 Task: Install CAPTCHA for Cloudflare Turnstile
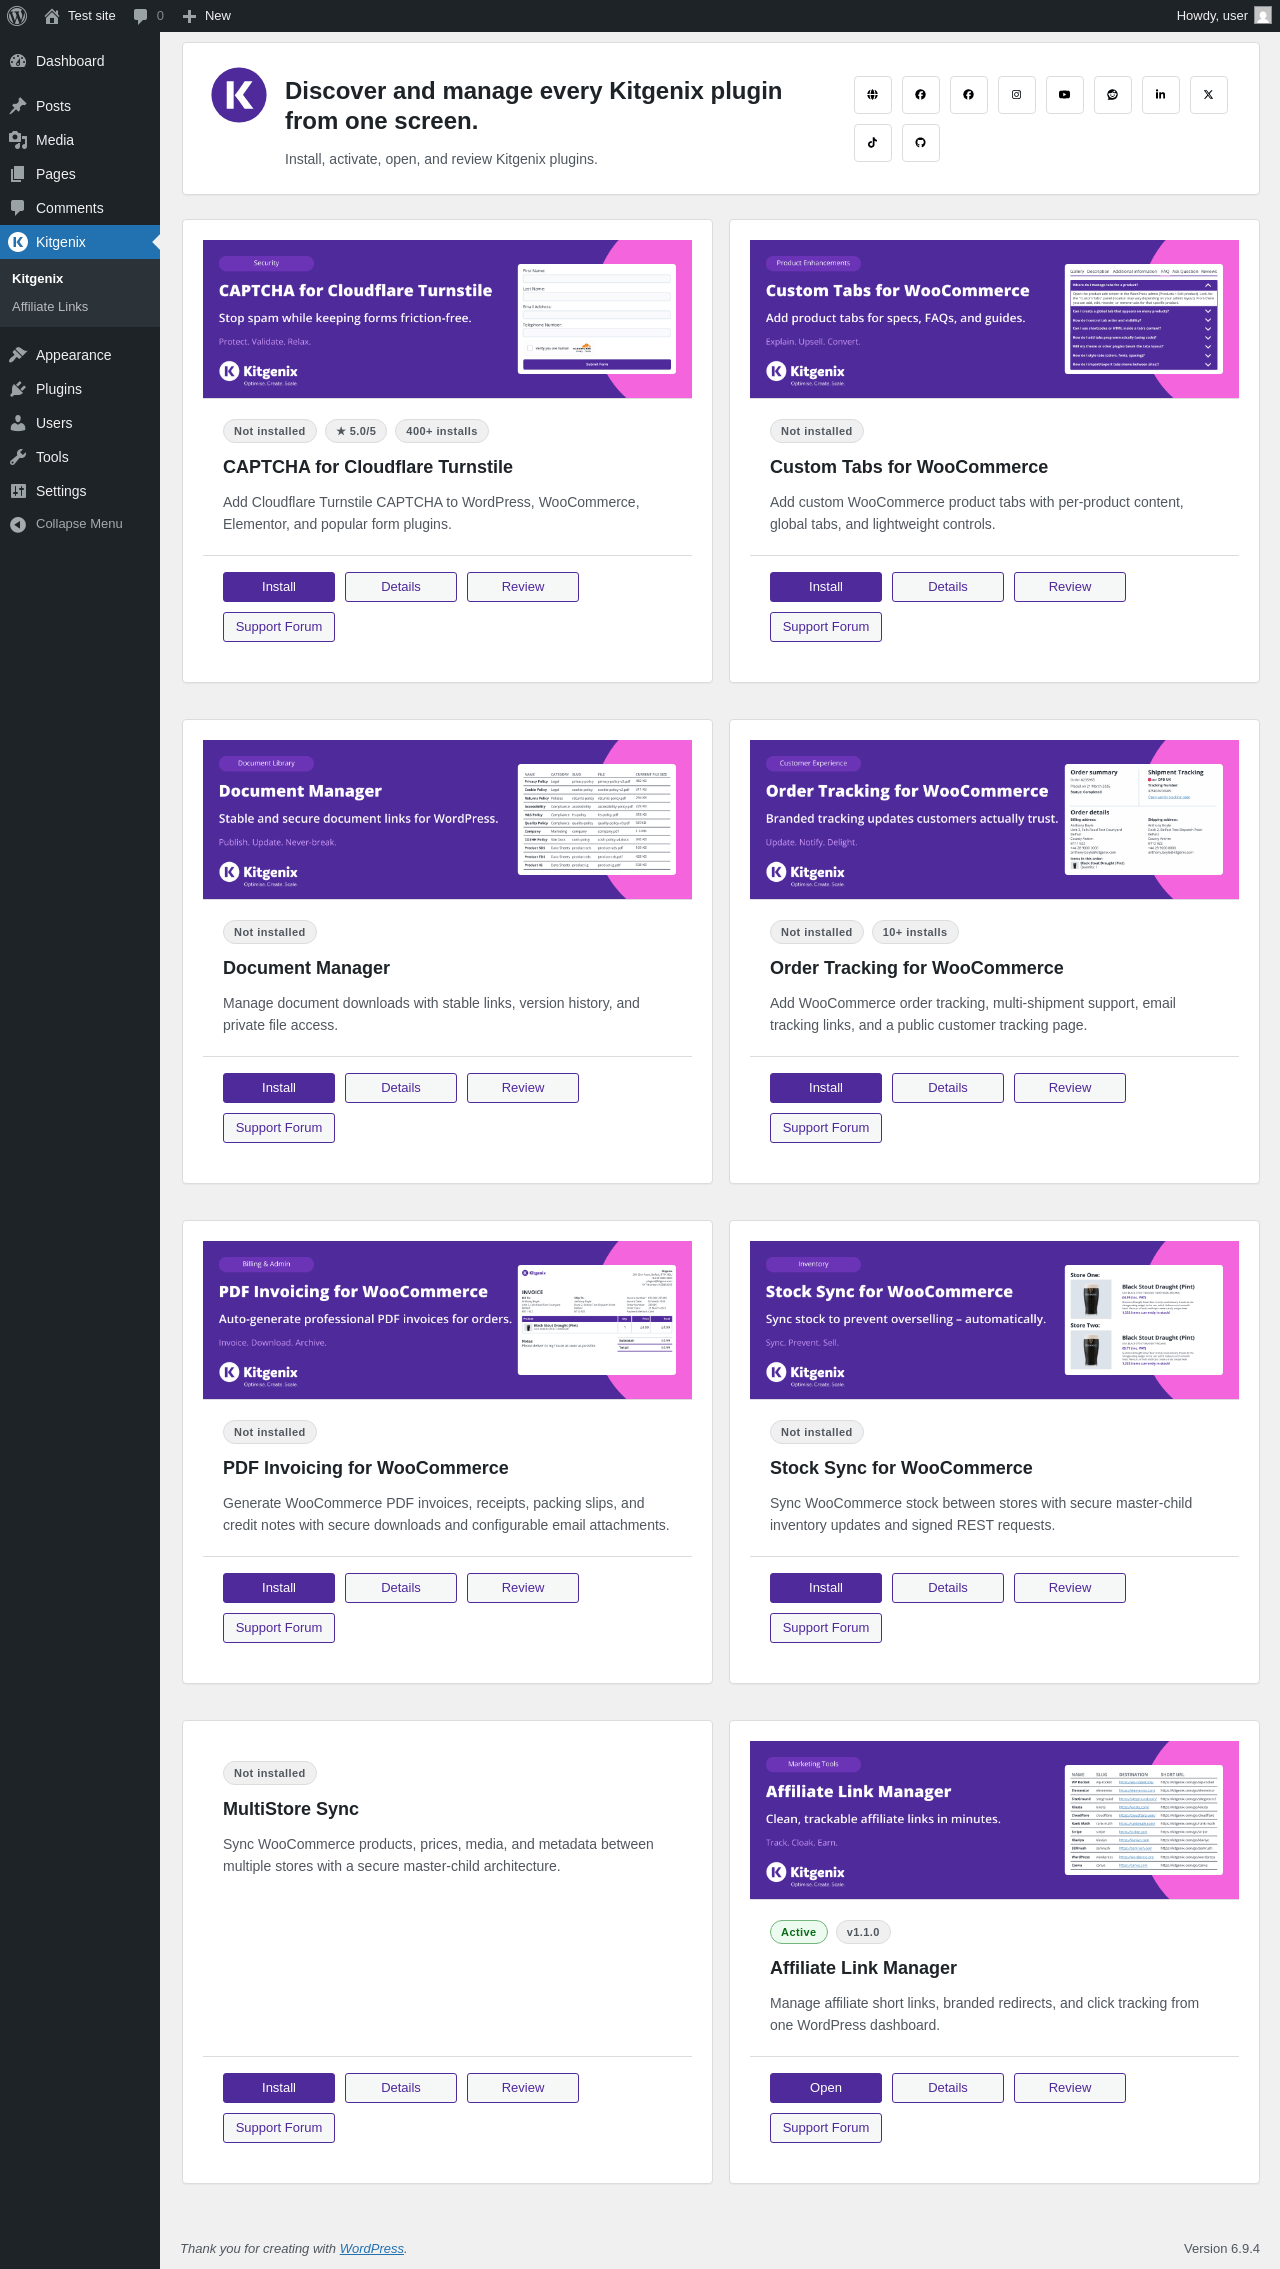(279, 587)
